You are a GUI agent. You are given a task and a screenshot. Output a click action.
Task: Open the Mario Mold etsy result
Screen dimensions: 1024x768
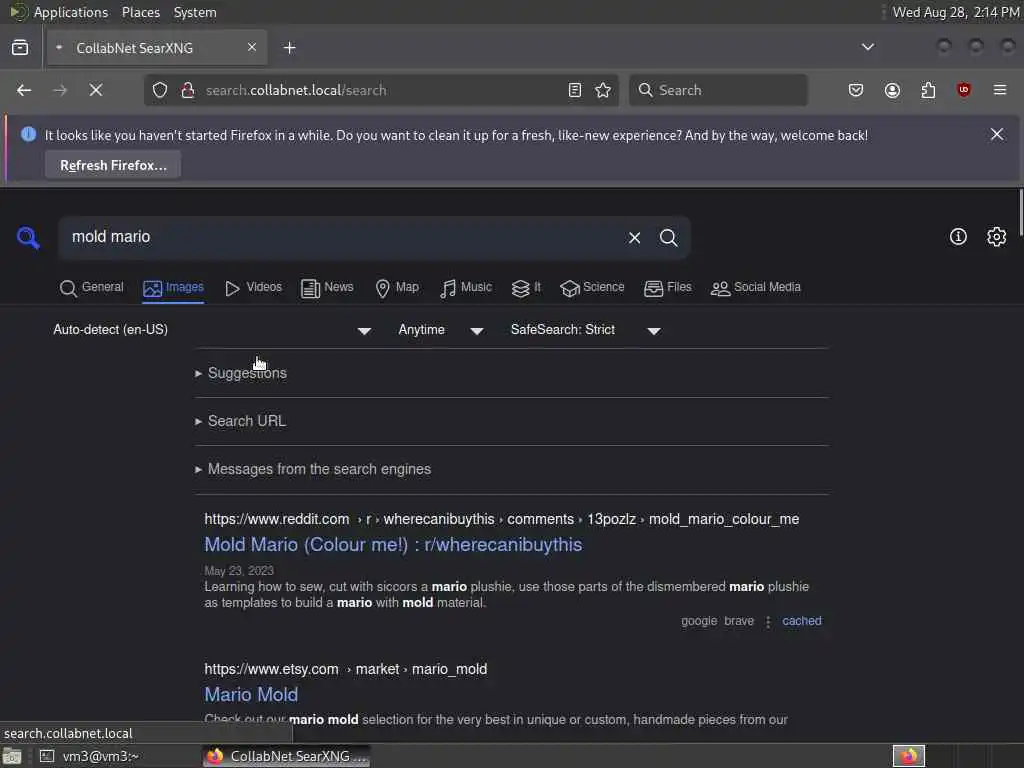pos(251,694)
